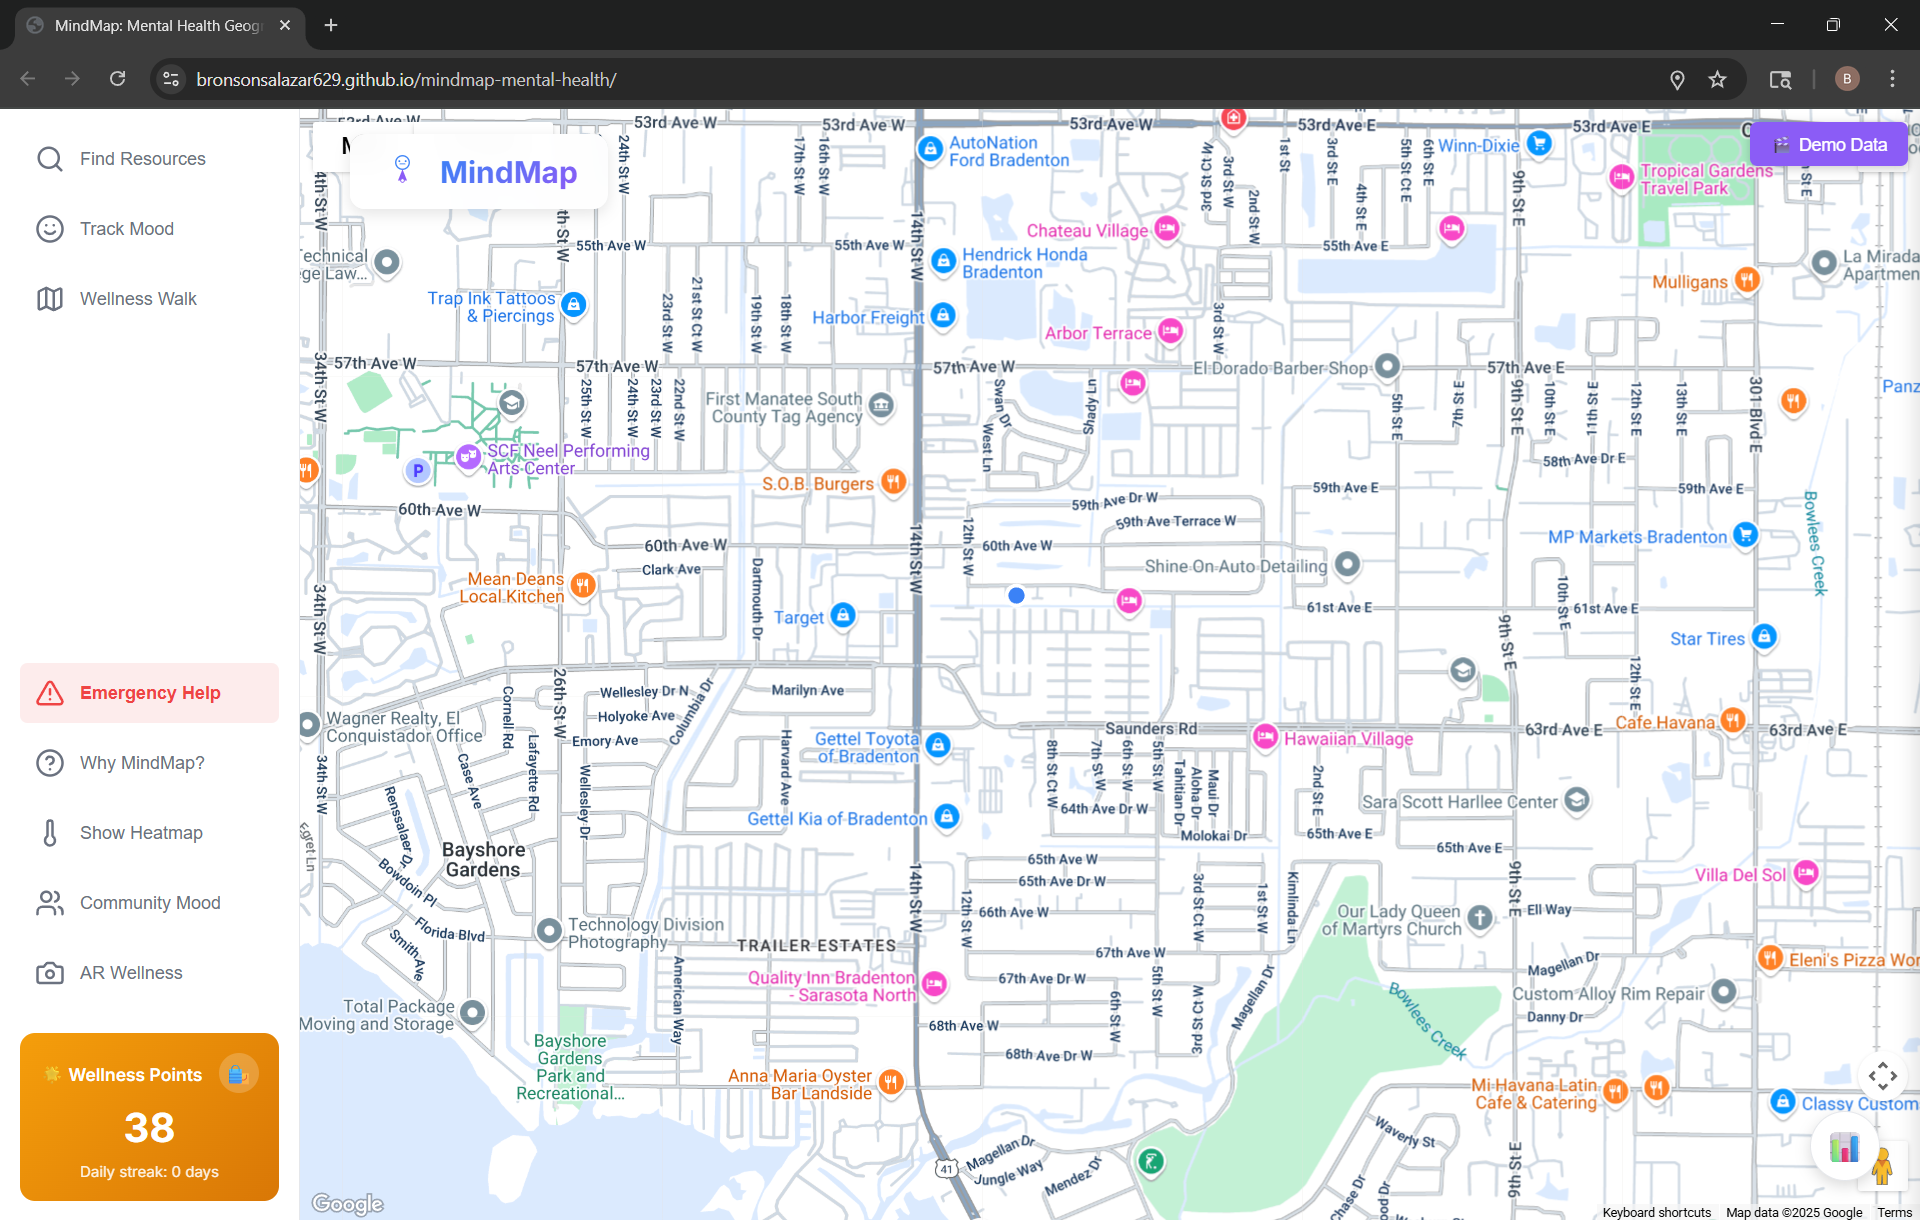Click the blue current location dot
This screenshot has width=1920, height=1220.
1016,595
